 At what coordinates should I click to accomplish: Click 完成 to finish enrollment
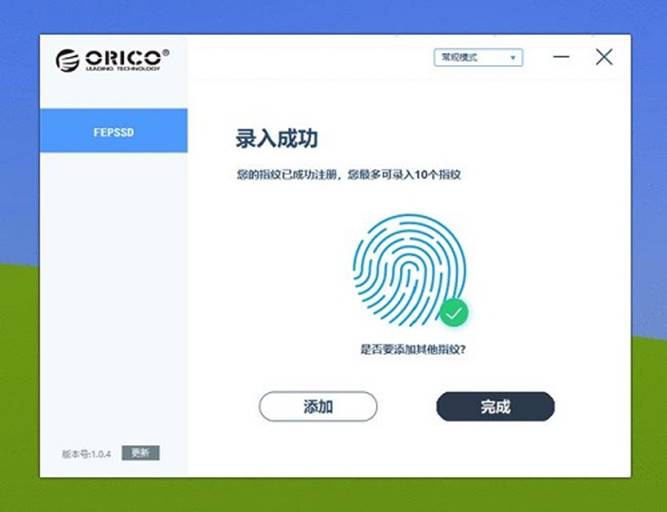(x=496, y=407)
